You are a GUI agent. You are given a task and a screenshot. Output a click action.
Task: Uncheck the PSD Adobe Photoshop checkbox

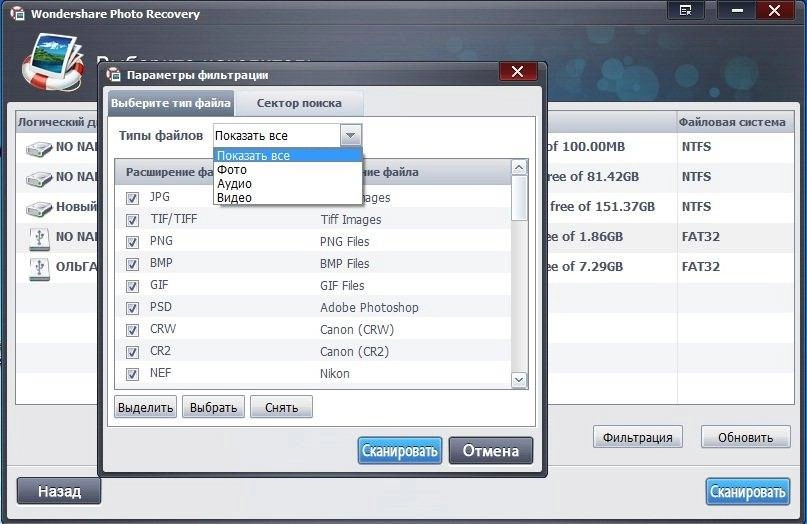pyautogui.click(x=132, y=308)
